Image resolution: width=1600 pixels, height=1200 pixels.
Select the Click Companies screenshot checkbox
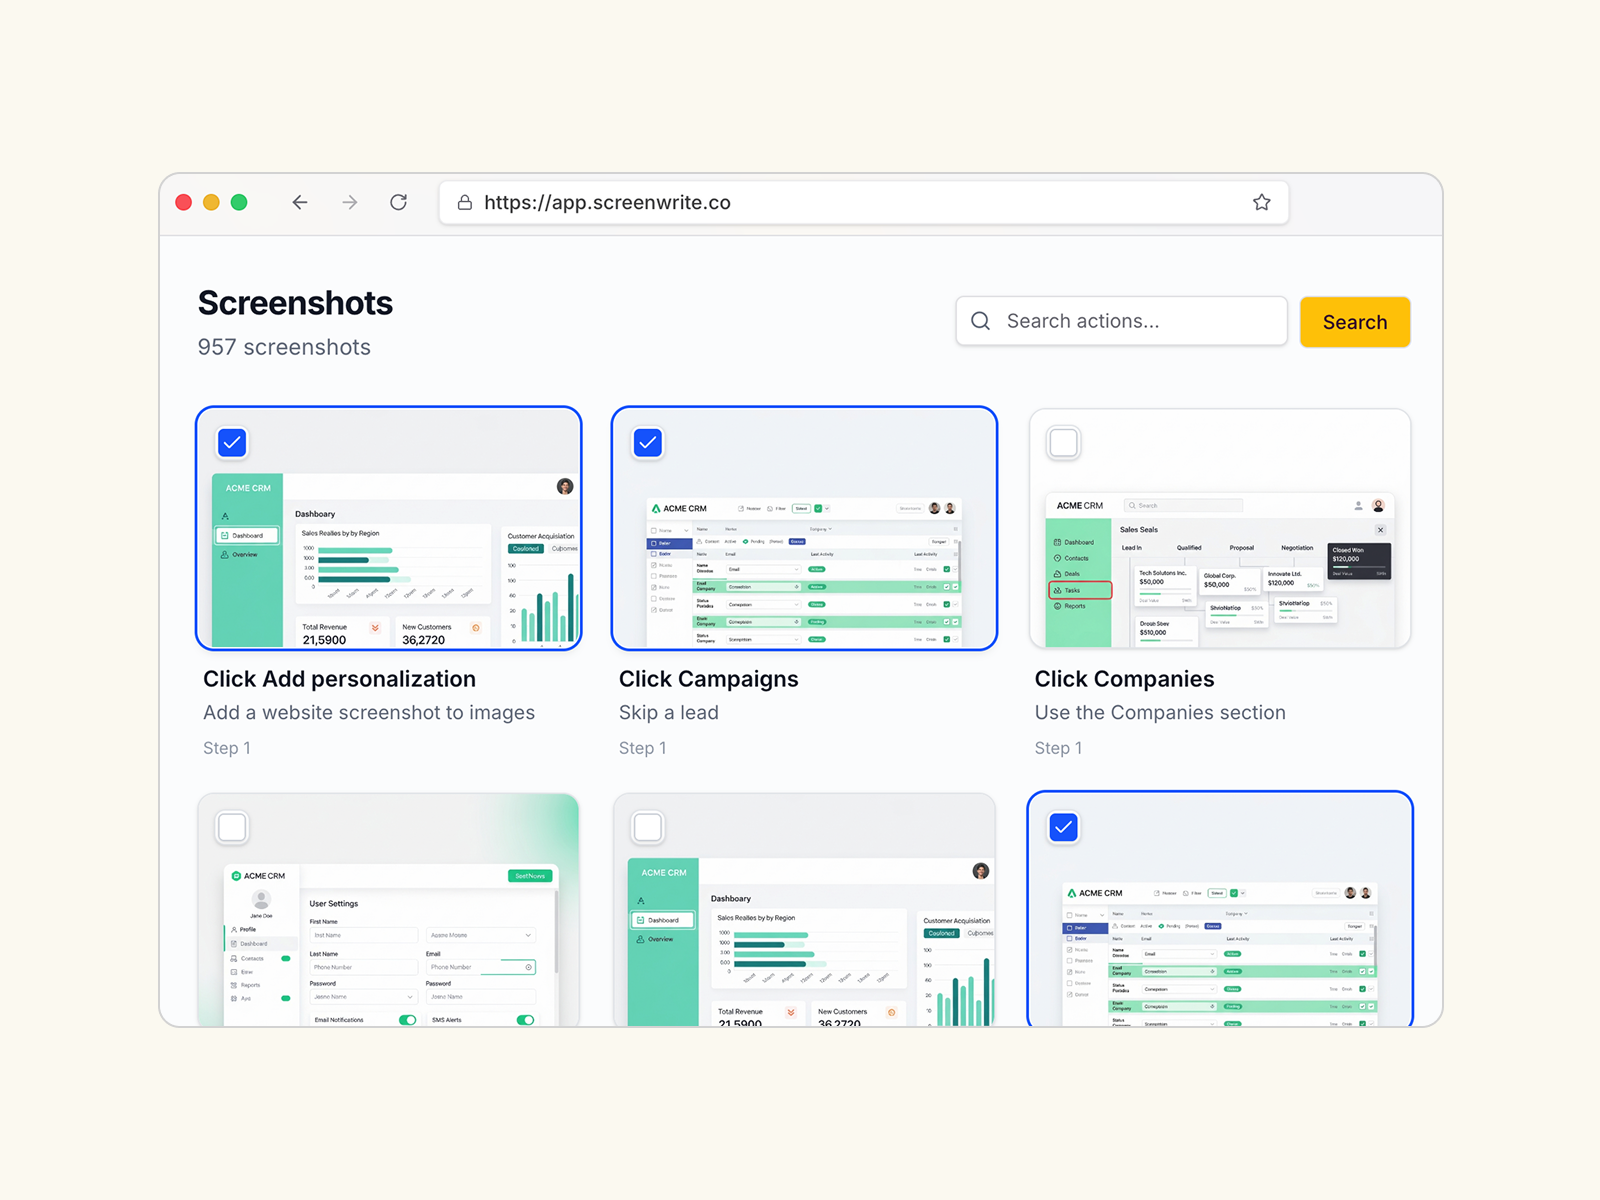1063,443
